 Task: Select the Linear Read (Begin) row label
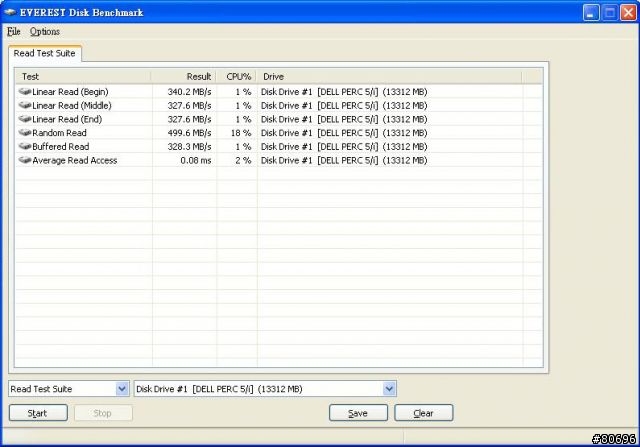pyautogui.click(x=70, y=92)
